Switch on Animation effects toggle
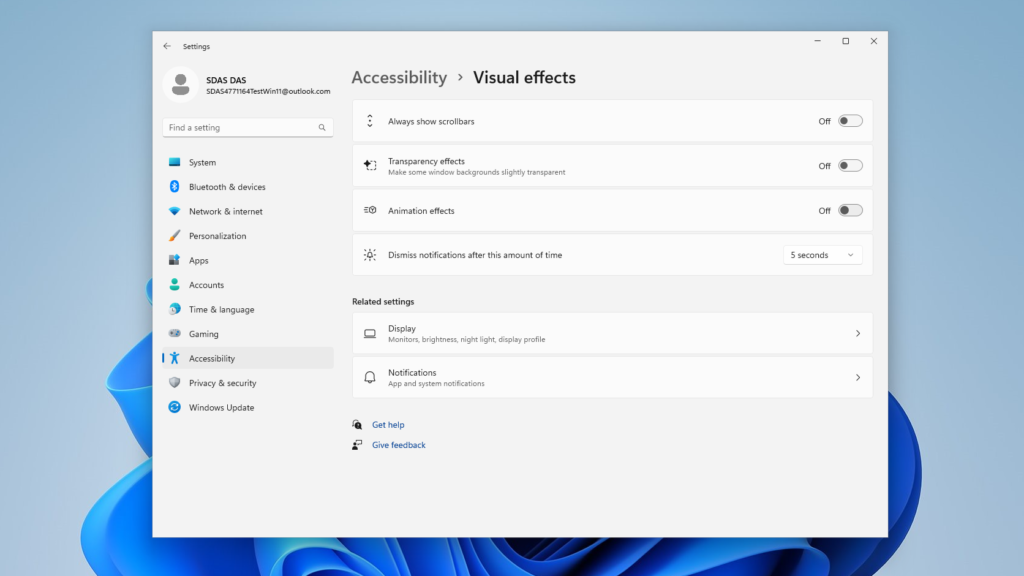 tap(850, 210)
